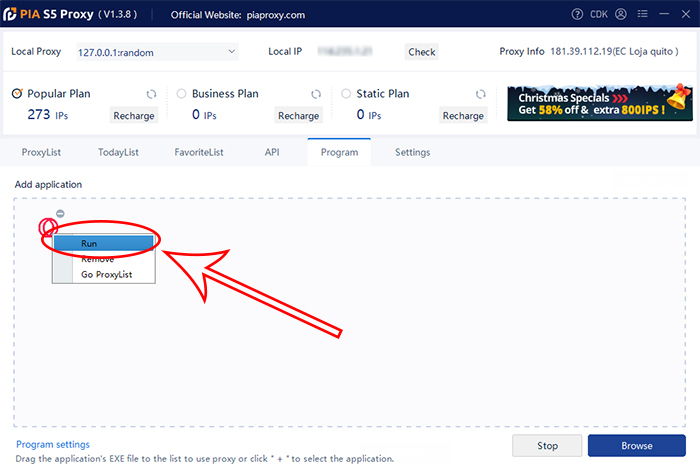Open the CDK redemption option
This screenshot has width=700, height=468.
coord(599,14)
